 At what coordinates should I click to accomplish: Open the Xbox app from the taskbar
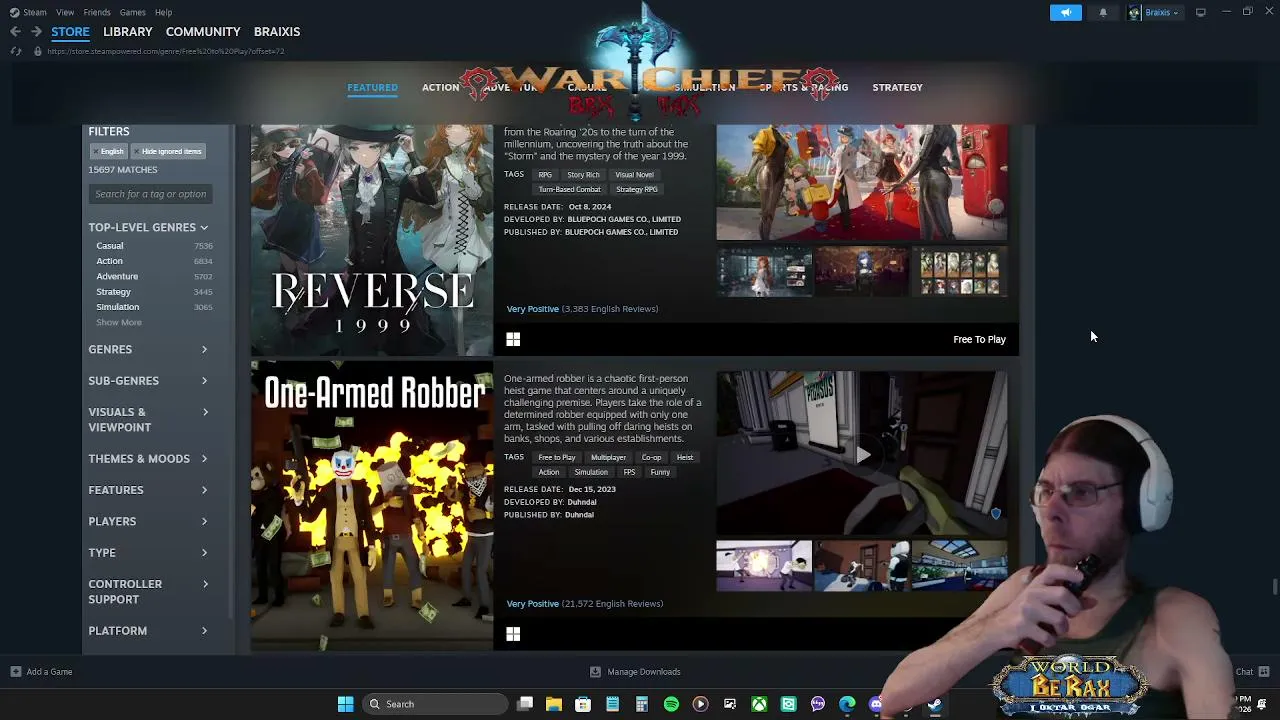[x=759, y=704]
